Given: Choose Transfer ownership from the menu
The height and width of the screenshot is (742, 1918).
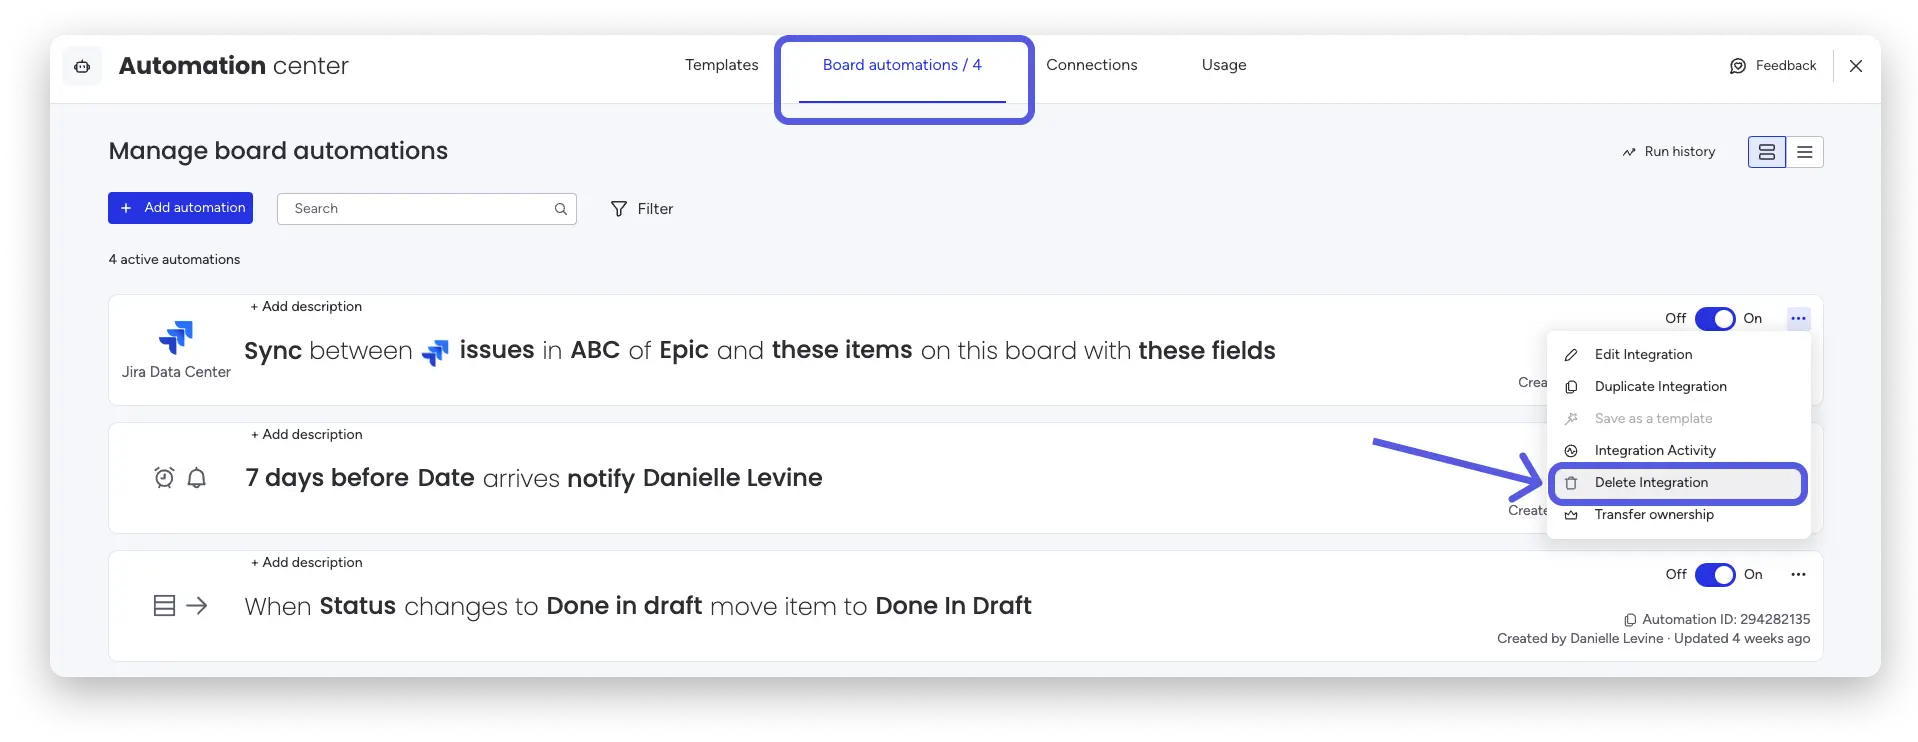Looking at the screenshot, I should [x=1679, y=515].
